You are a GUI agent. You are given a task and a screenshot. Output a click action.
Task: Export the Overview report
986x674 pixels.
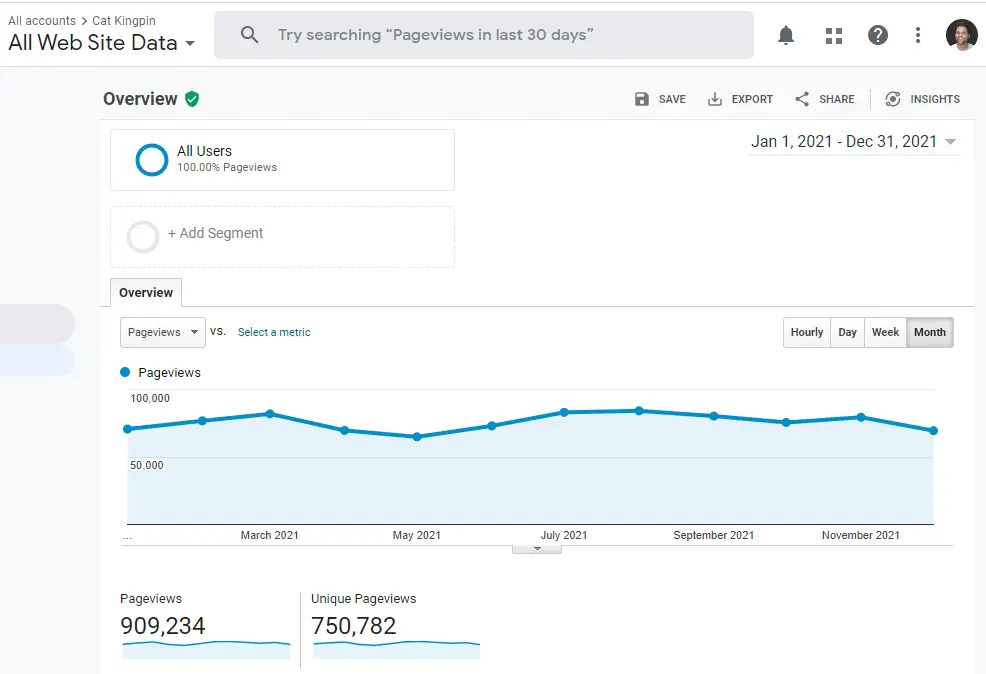click(x=740, y=99)
